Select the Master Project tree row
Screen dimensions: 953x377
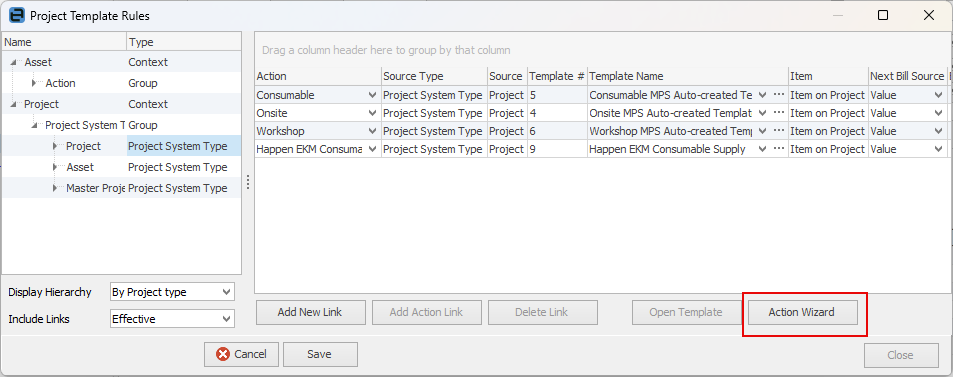point(122,188)
